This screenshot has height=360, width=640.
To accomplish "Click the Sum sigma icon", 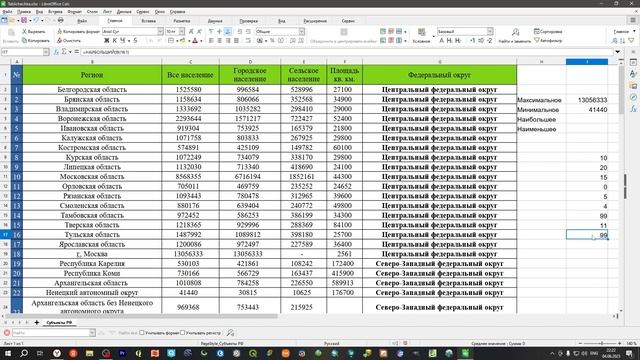I will 64,52.
